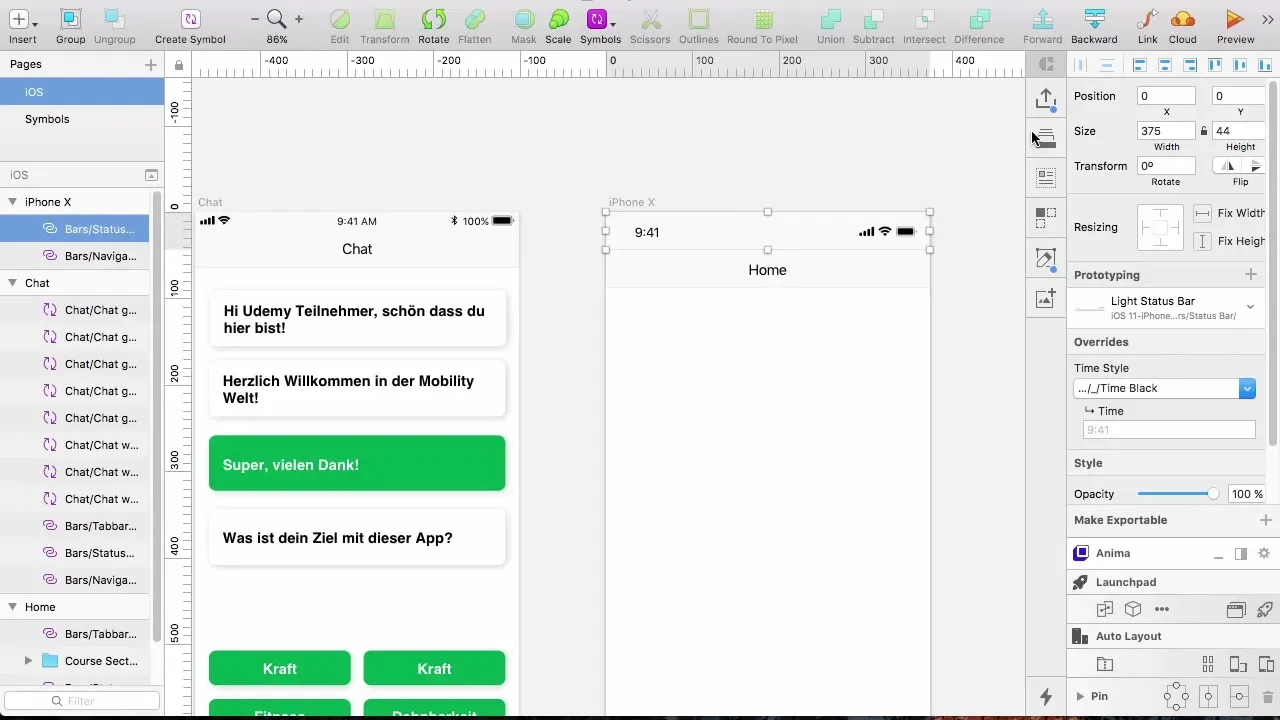Image resolution: width=1280 pixels, height=720 pixels.
Task: Select Bars/Naviga... layer under iPhone X
Action: 75,256
